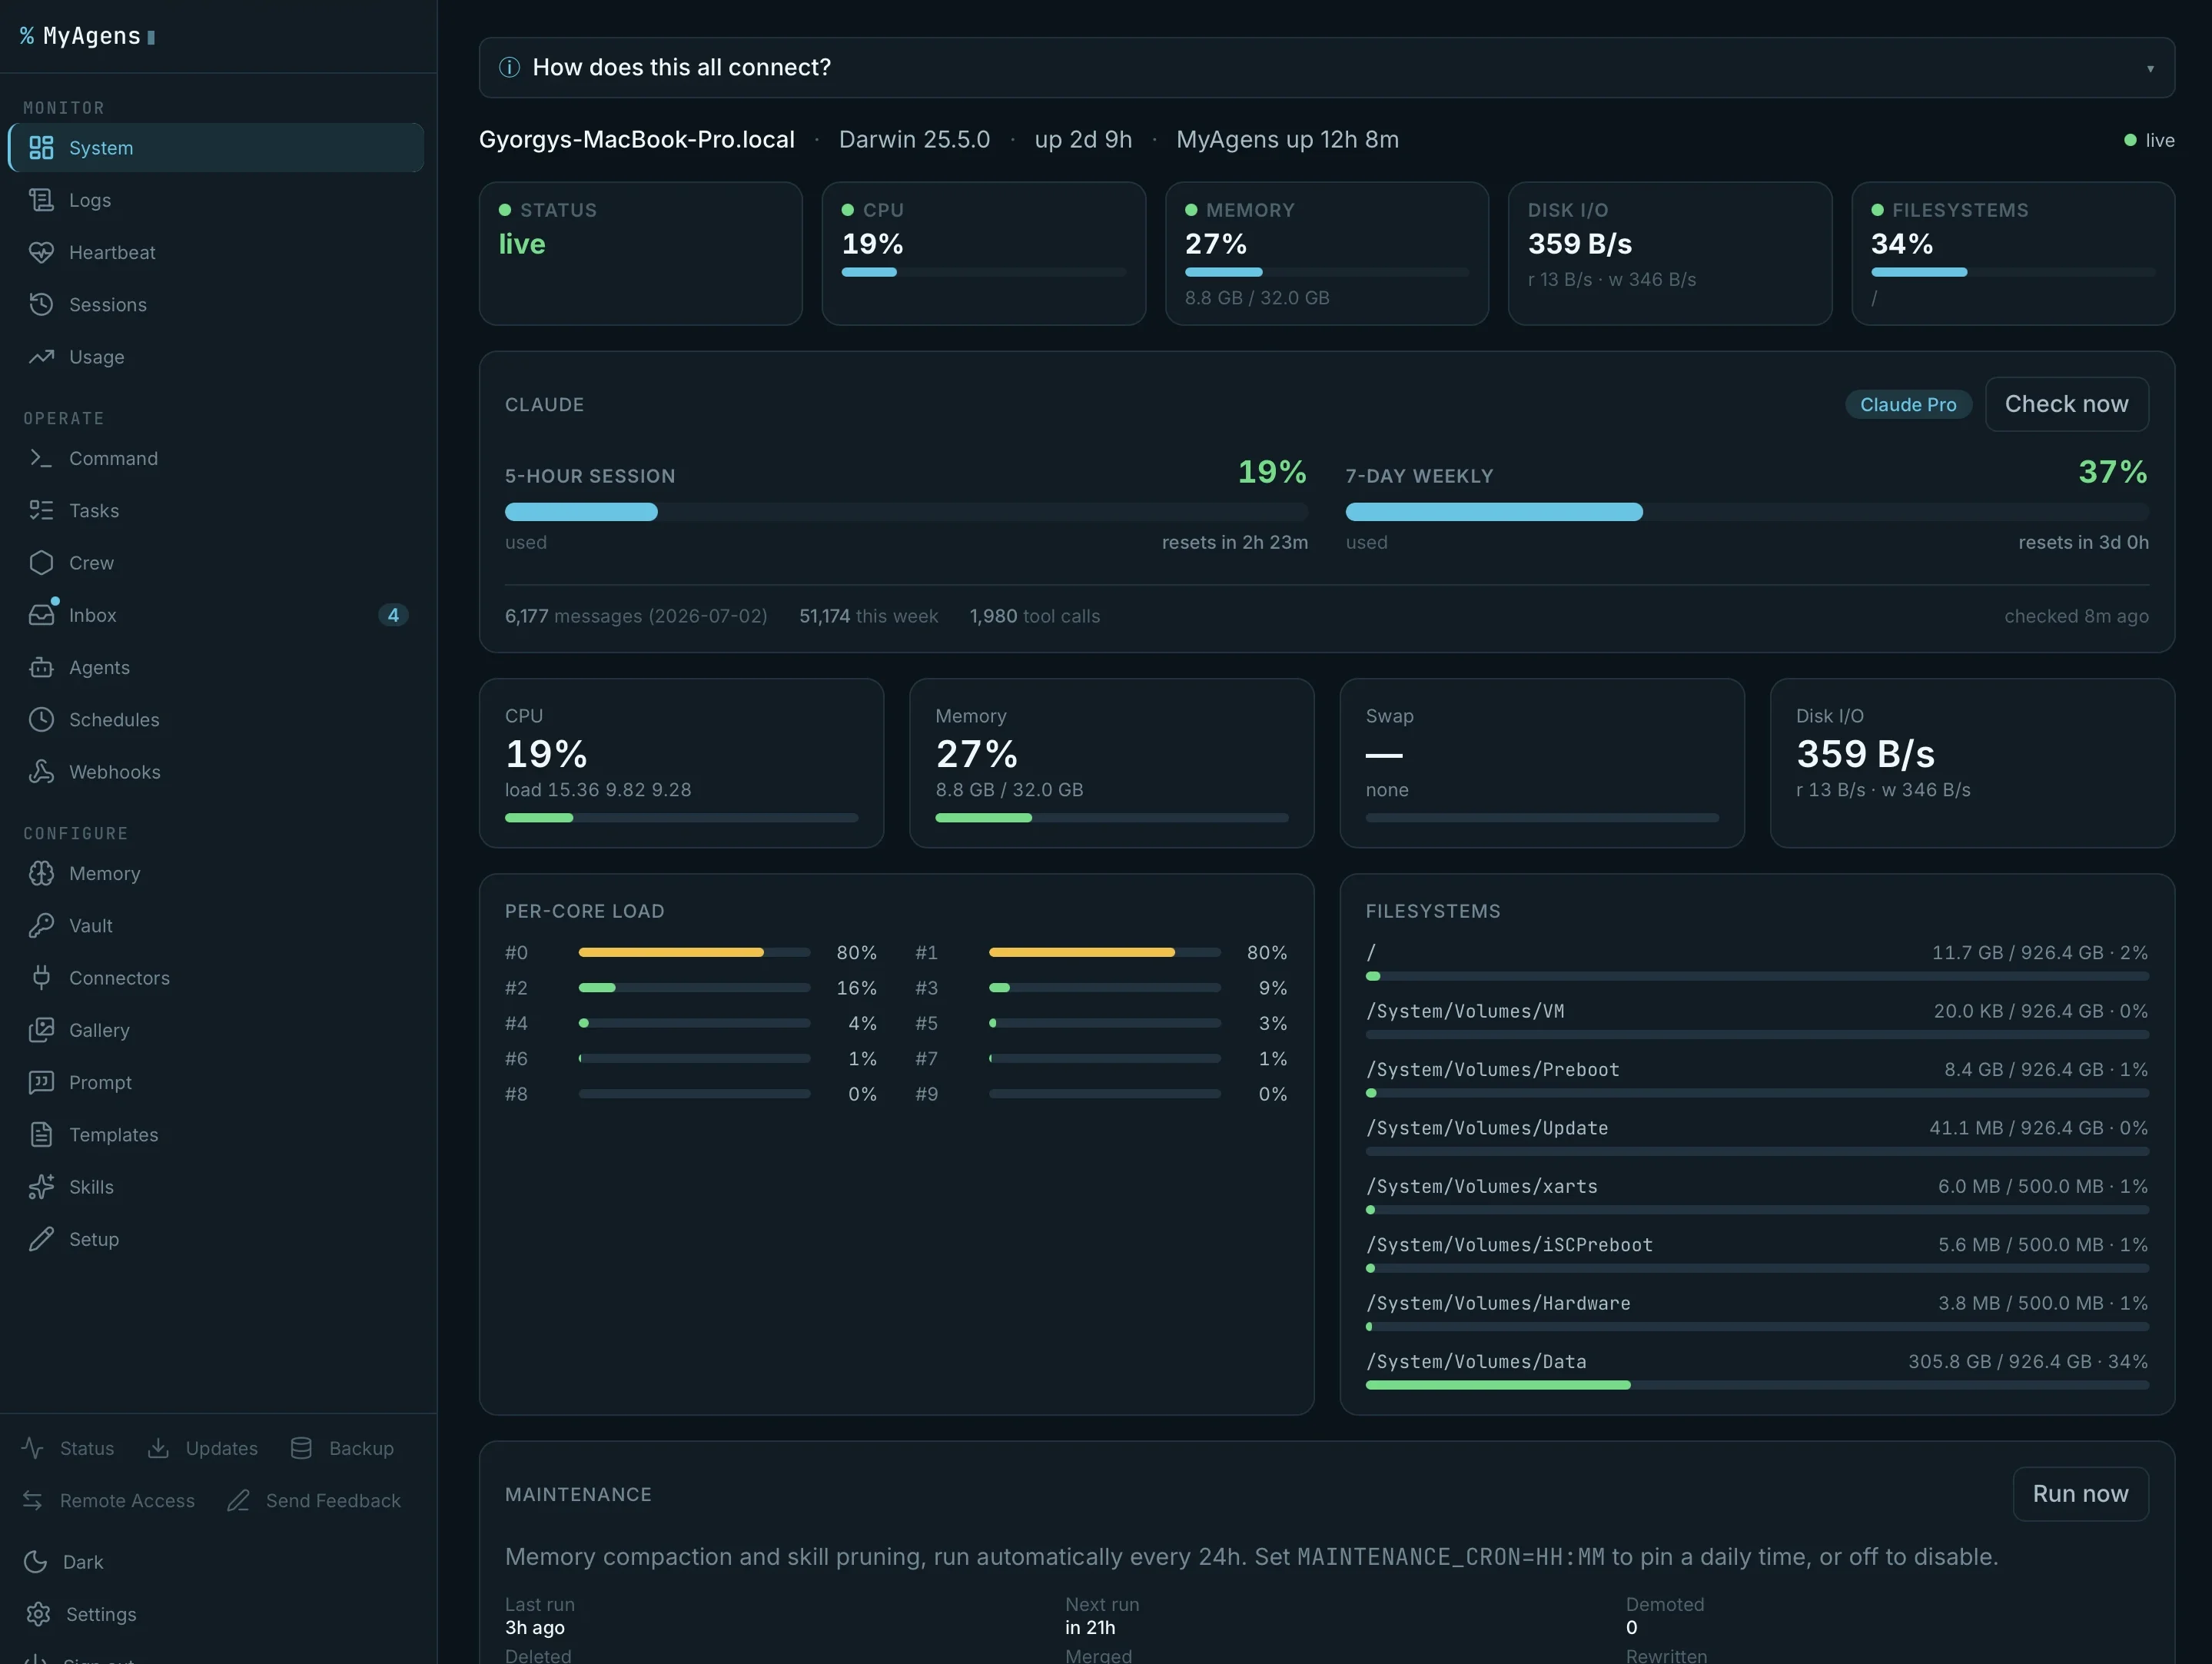Click the Settings gear icon
Screen dimensions: 2212x1664
(x=38, y=1614)
